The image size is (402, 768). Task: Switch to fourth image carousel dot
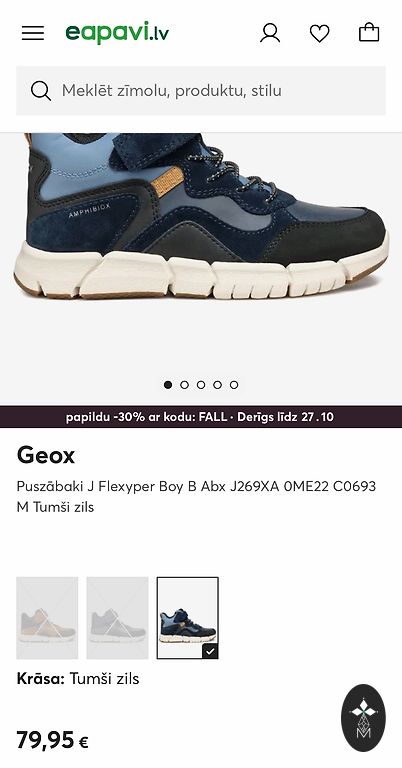tap(217, 385)
